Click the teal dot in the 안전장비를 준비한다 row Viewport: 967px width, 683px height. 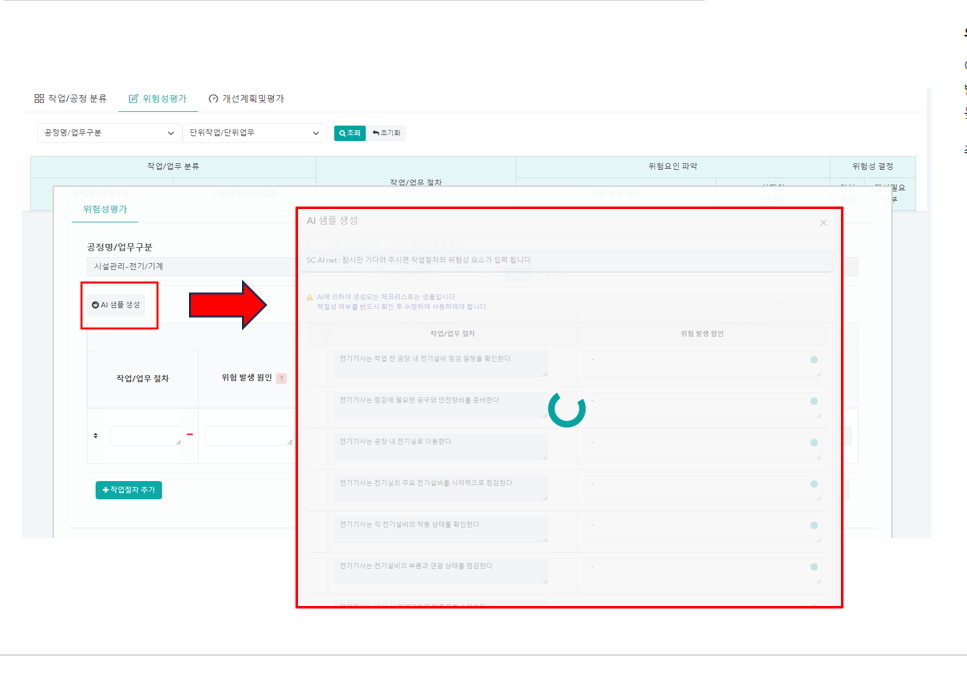click(x=814, y=401)
